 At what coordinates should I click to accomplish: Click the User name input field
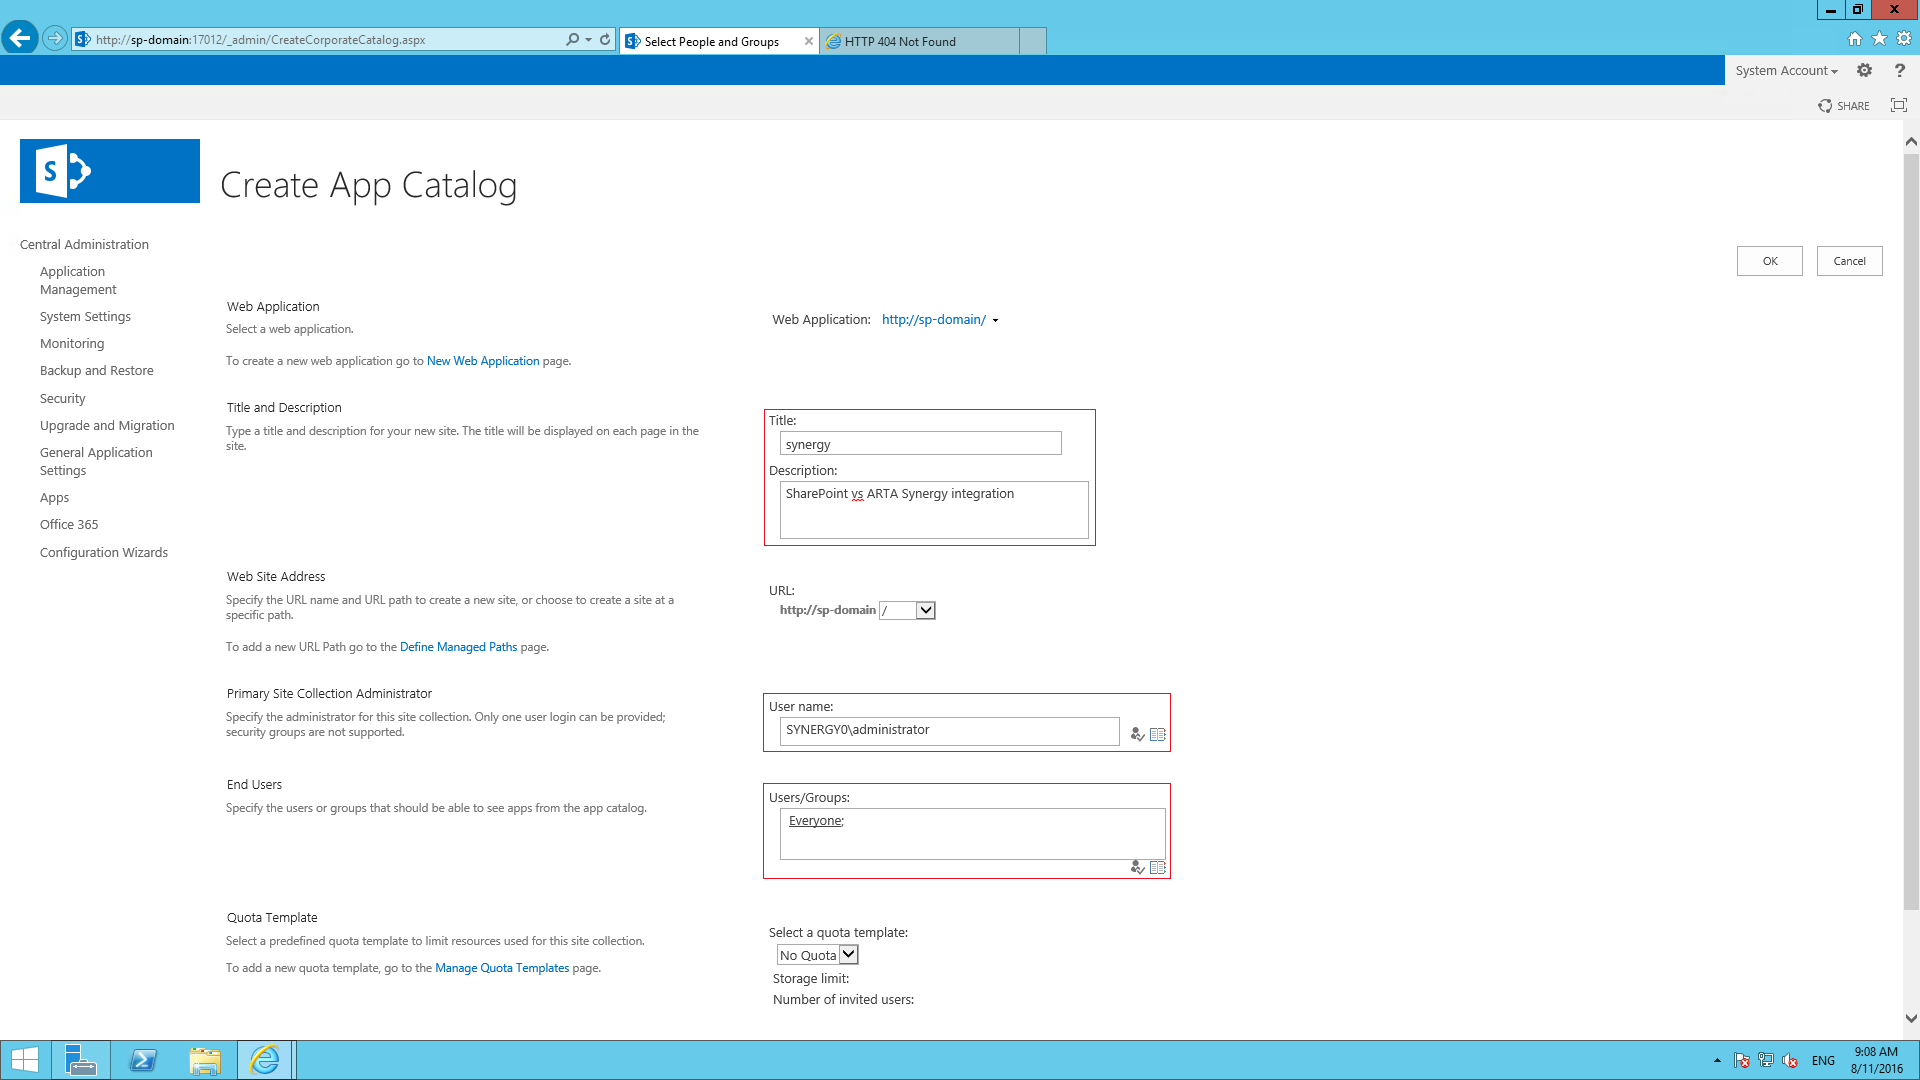point(949,731)
